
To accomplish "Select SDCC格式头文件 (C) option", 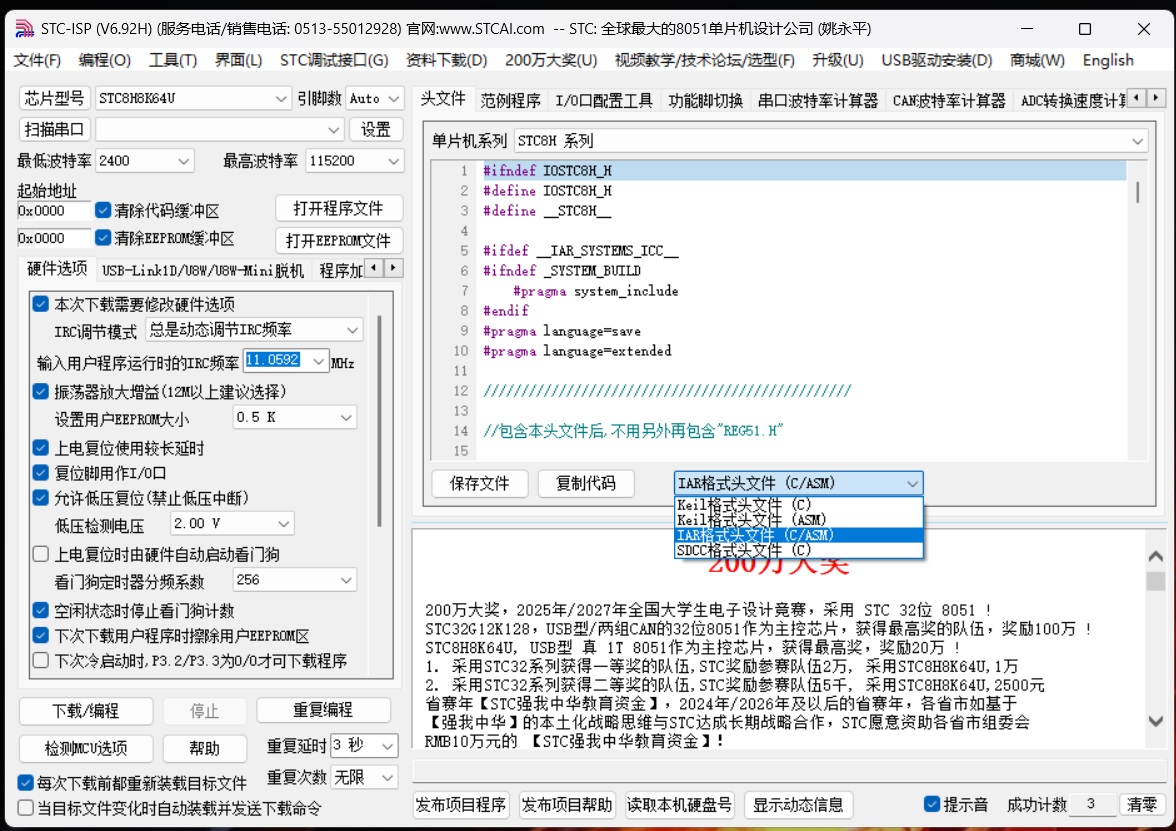I will point(798,550).
